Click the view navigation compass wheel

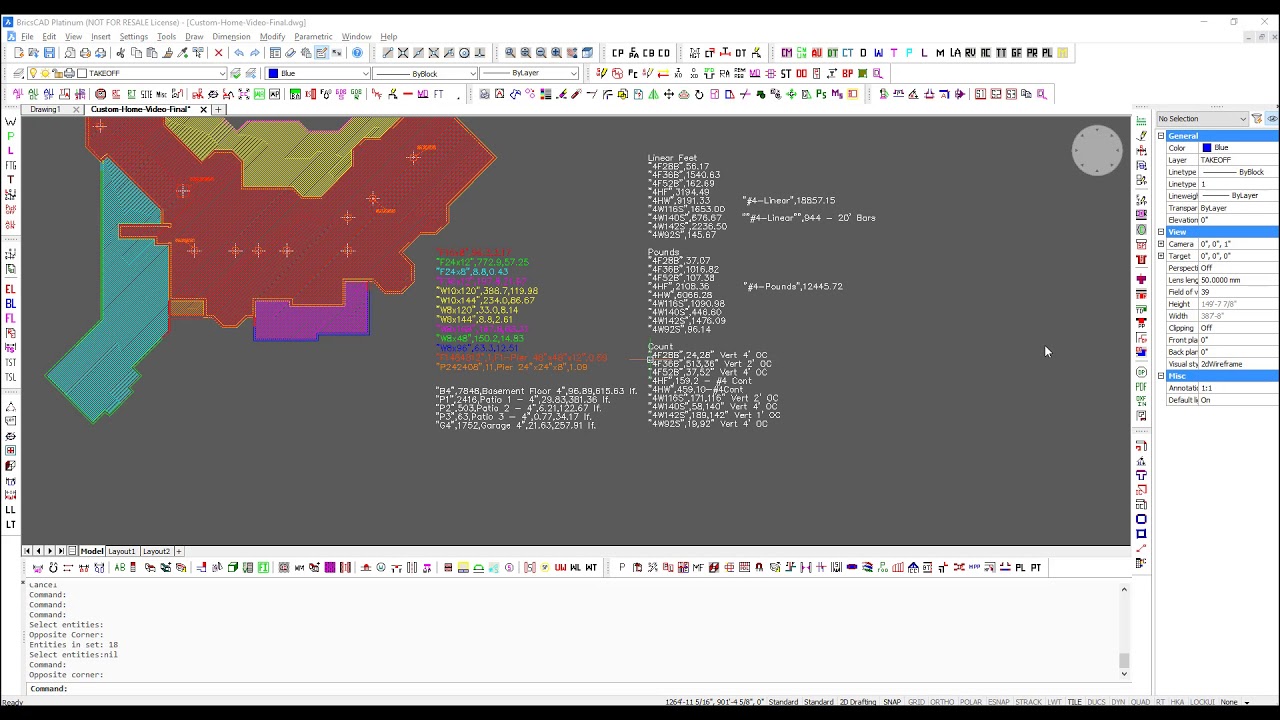click(x=1097, y=151)
